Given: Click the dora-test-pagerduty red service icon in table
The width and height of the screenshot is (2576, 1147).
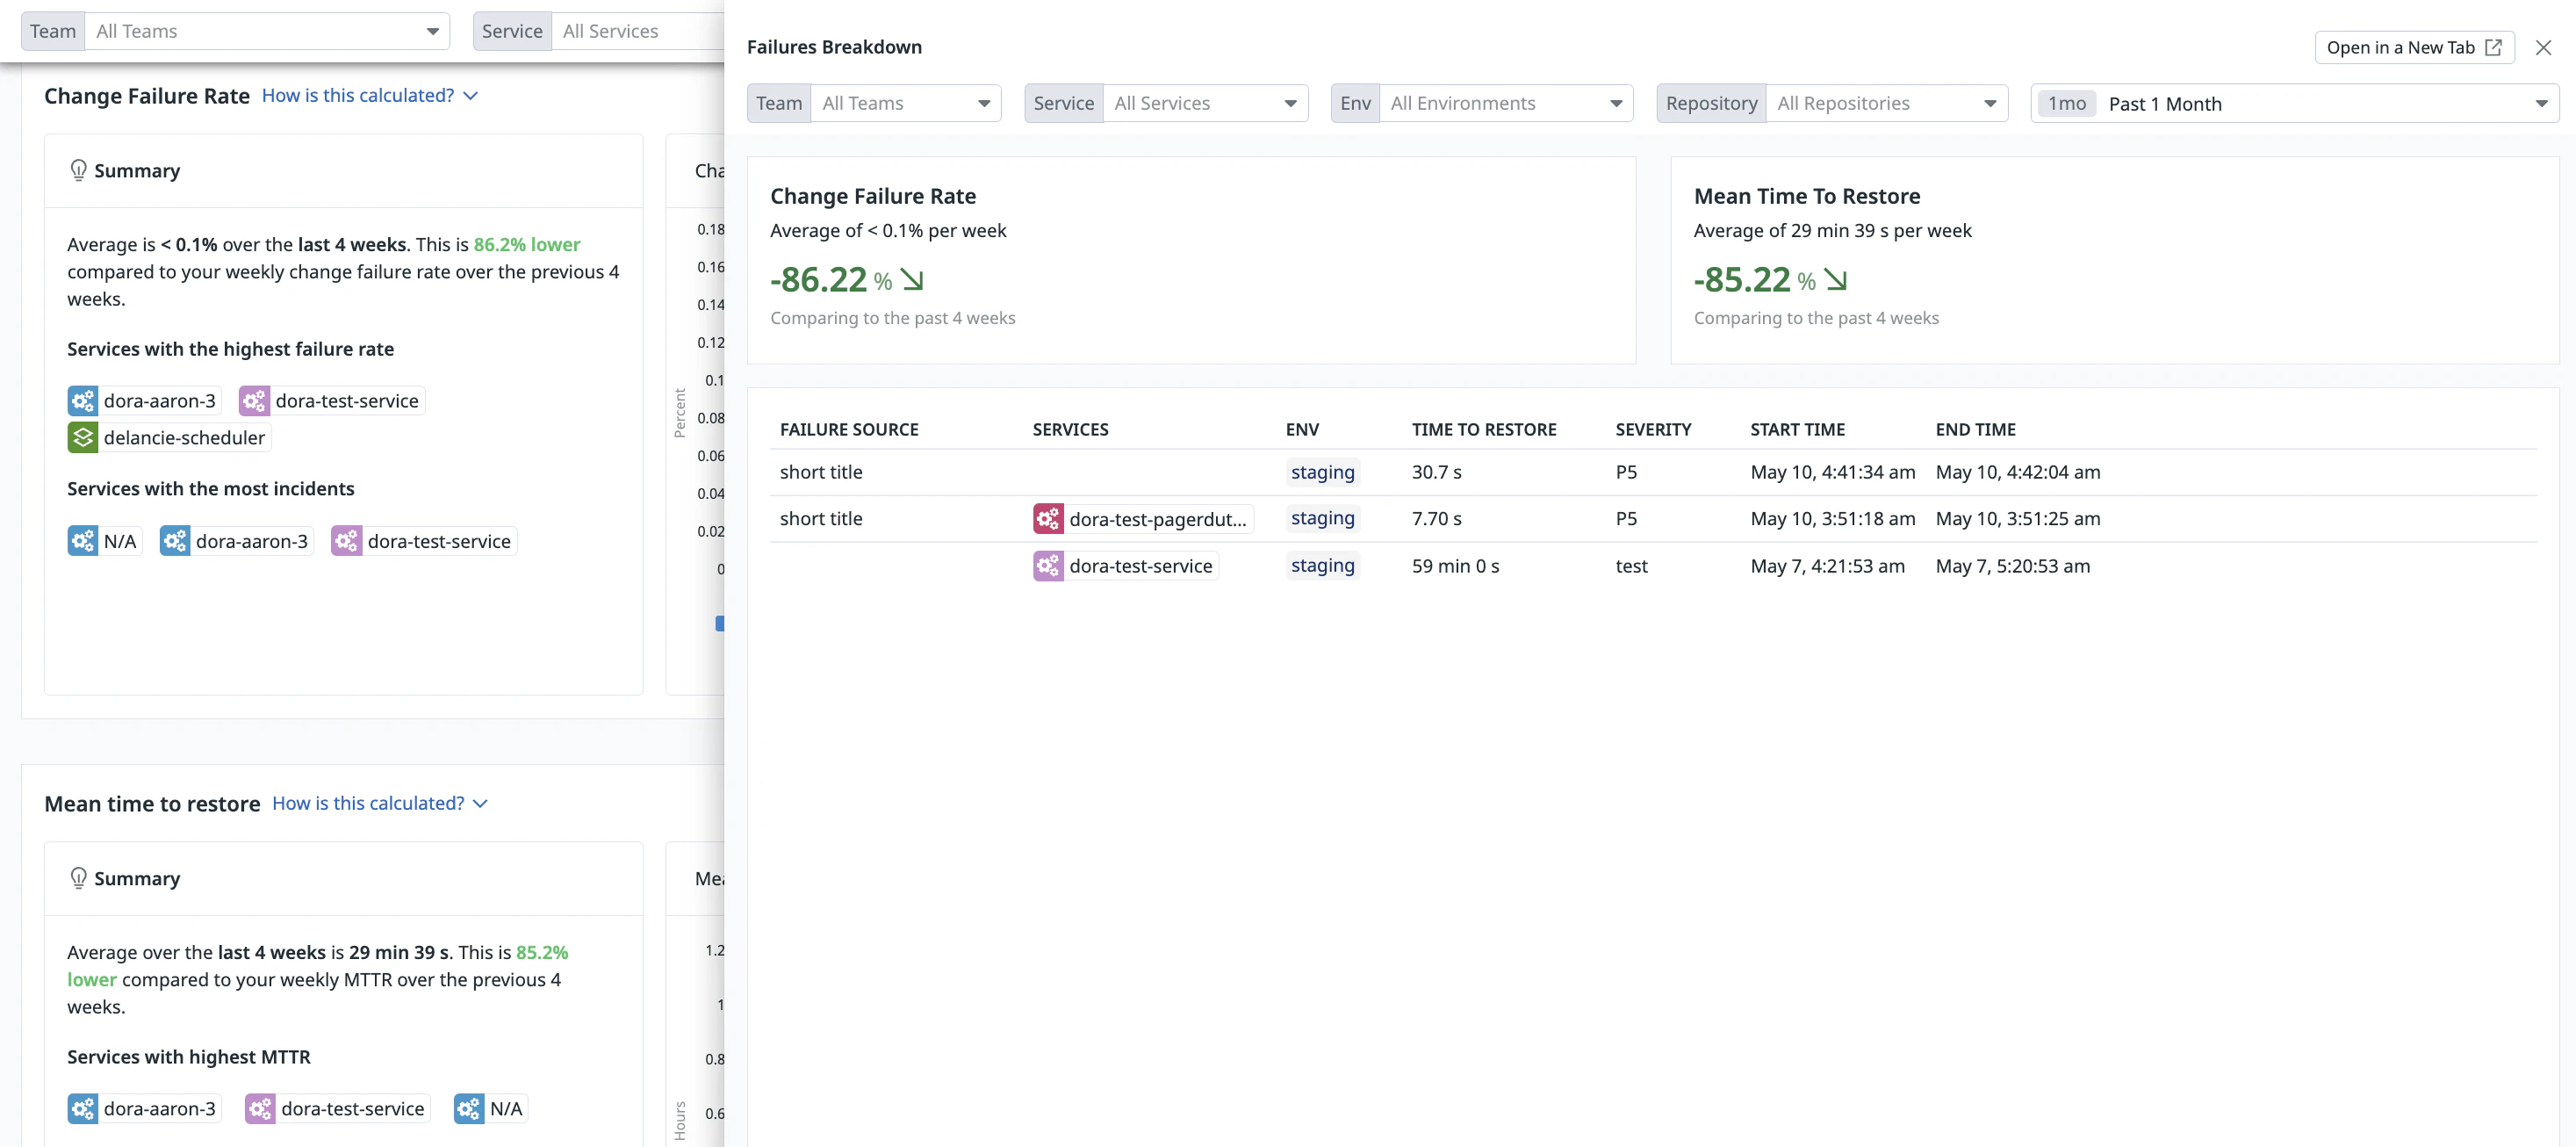Looking at the screenshot, I should click(1048, 519).
